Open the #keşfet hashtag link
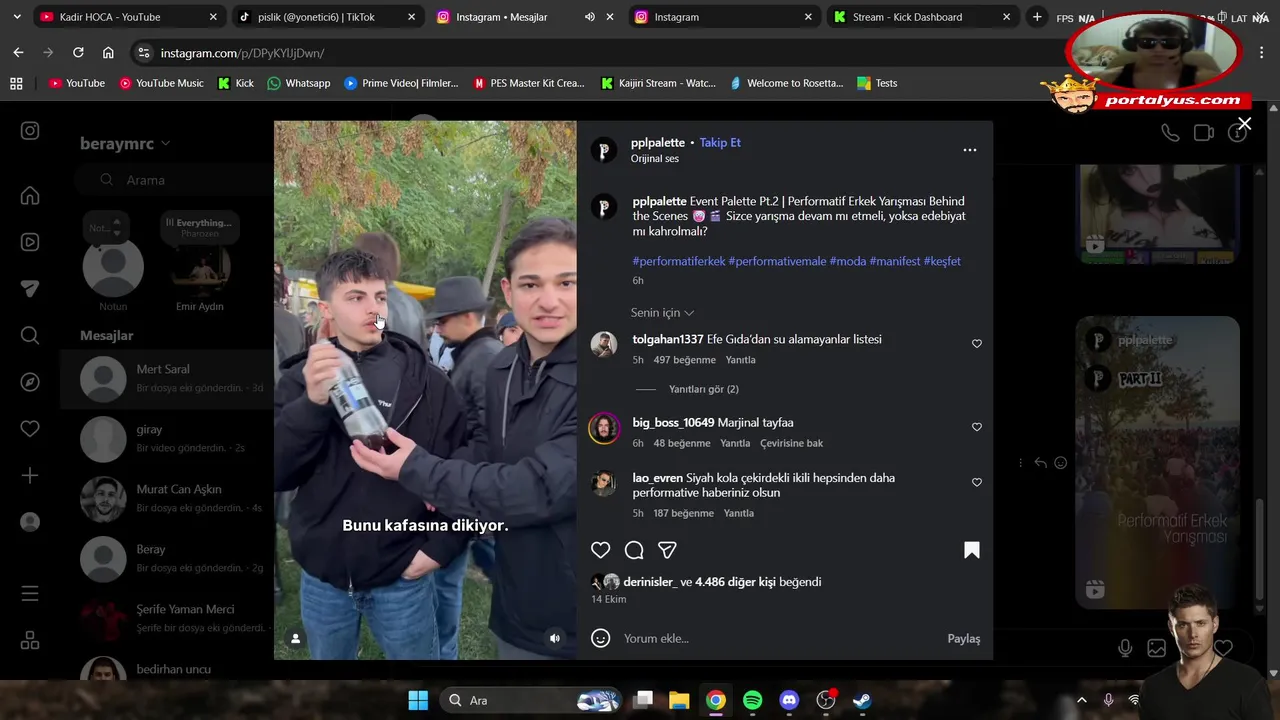The image size is (1280, 720). point(942,261)
